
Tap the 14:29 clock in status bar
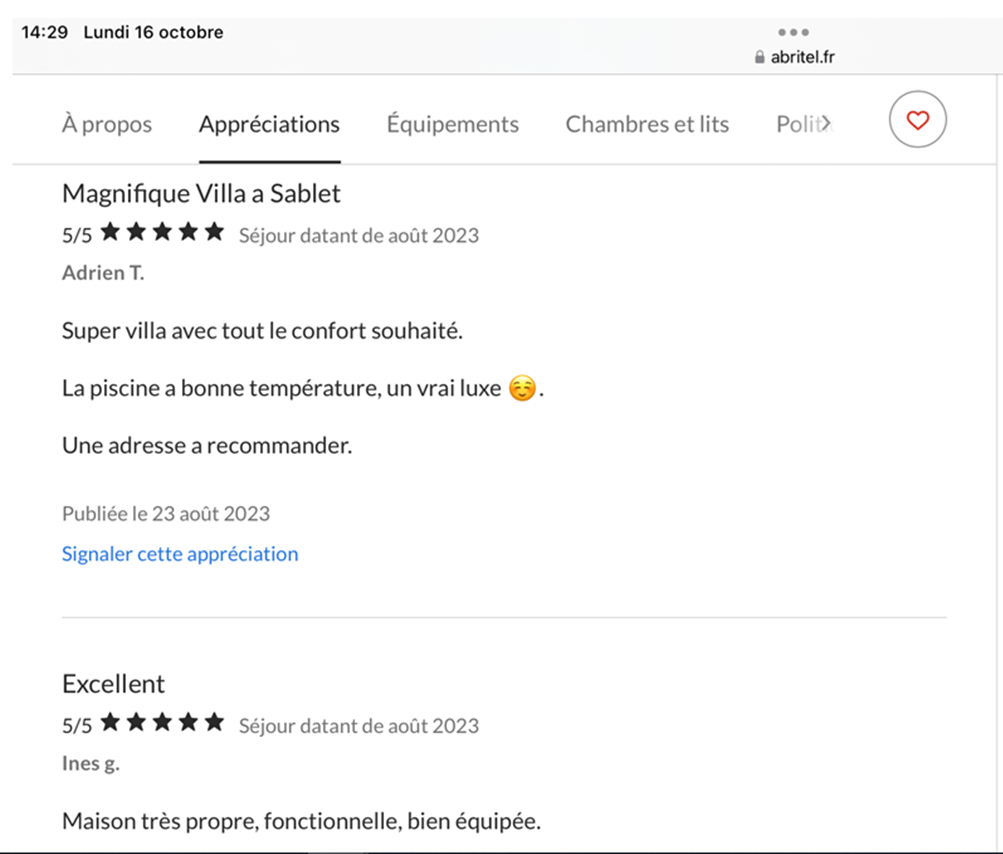point(45,32)
